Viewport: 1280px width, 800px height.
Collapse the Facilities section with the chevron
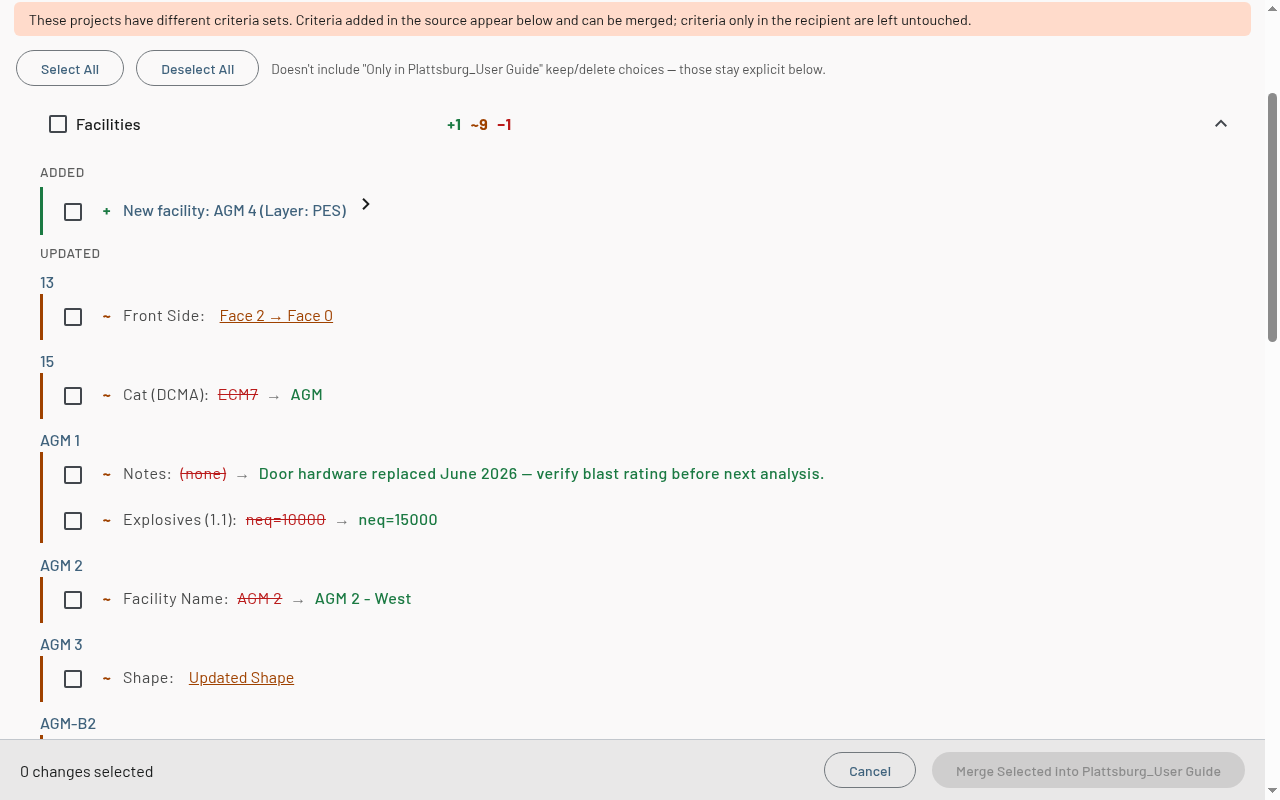(x=1220, y=124)
